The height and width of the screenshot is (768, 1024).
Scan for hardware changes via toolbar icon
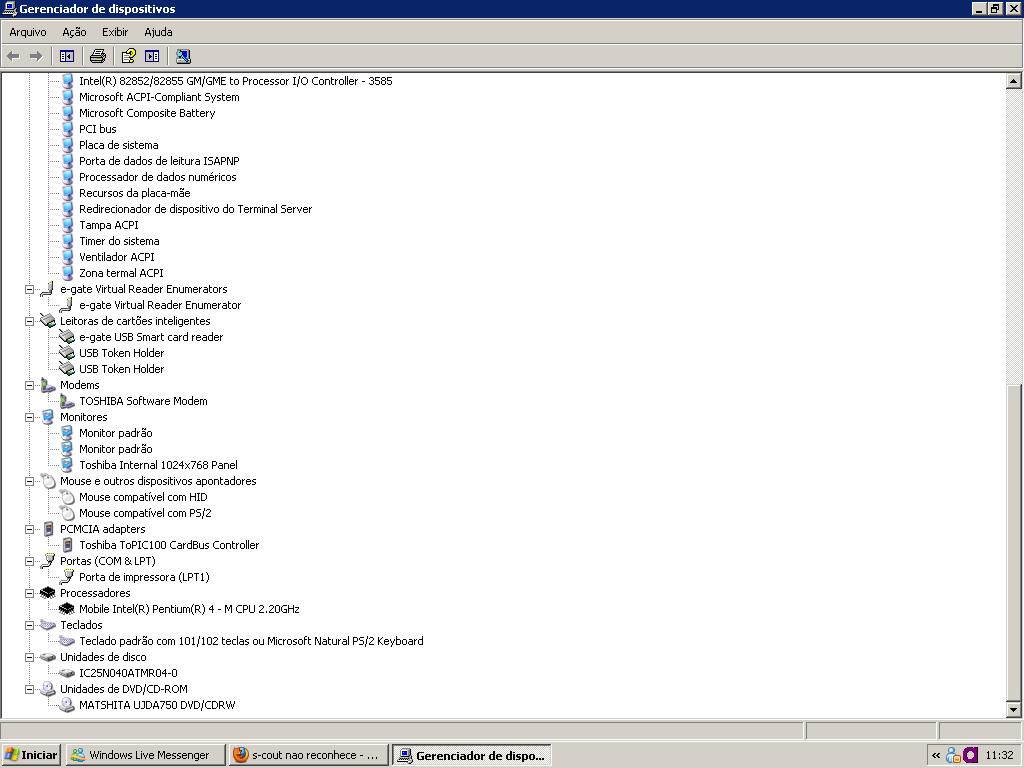(x=184, y=56)
